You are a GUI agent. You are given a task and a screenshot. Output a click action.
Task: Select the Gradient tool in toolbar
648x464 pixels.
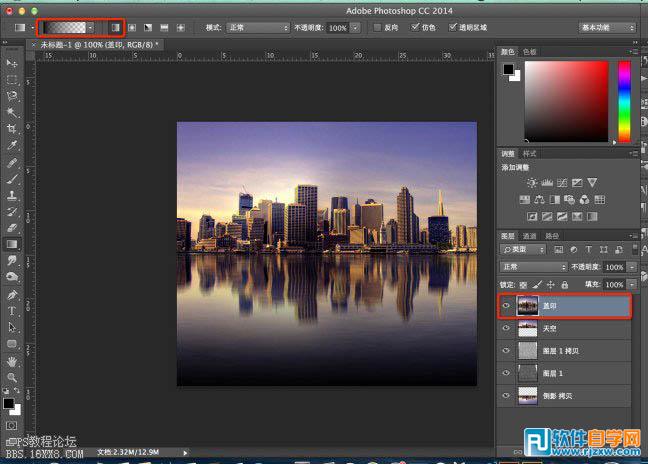[x=12, y=243]
